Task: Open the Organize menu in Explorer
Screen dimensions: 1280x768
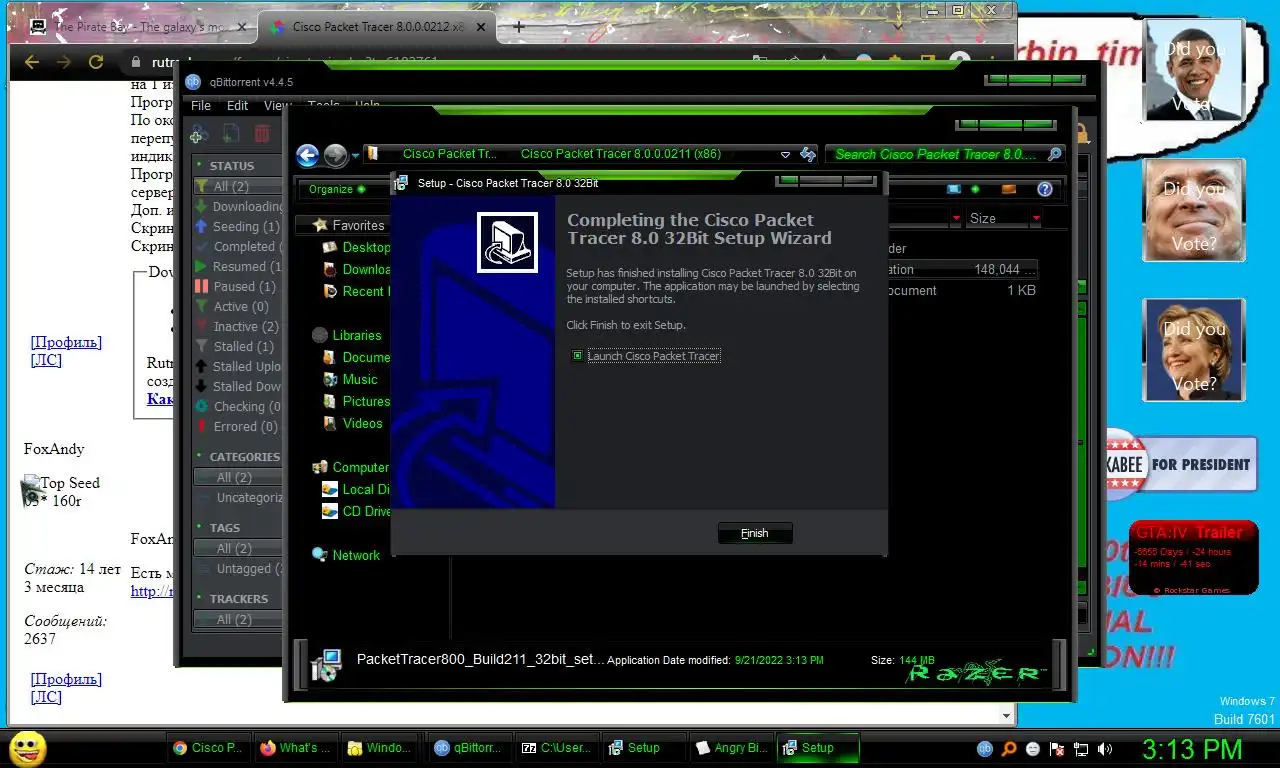Action: pos(337,189)
